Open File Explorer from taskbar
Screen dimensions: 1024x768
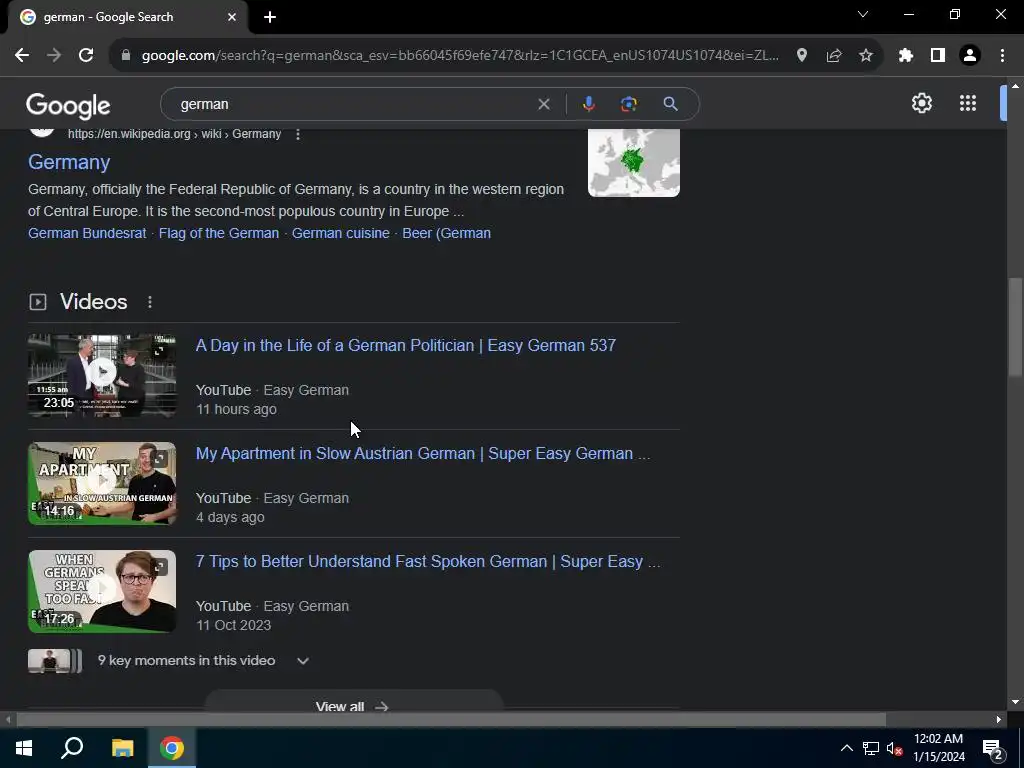pyautogui.click(x=122, y=748)
